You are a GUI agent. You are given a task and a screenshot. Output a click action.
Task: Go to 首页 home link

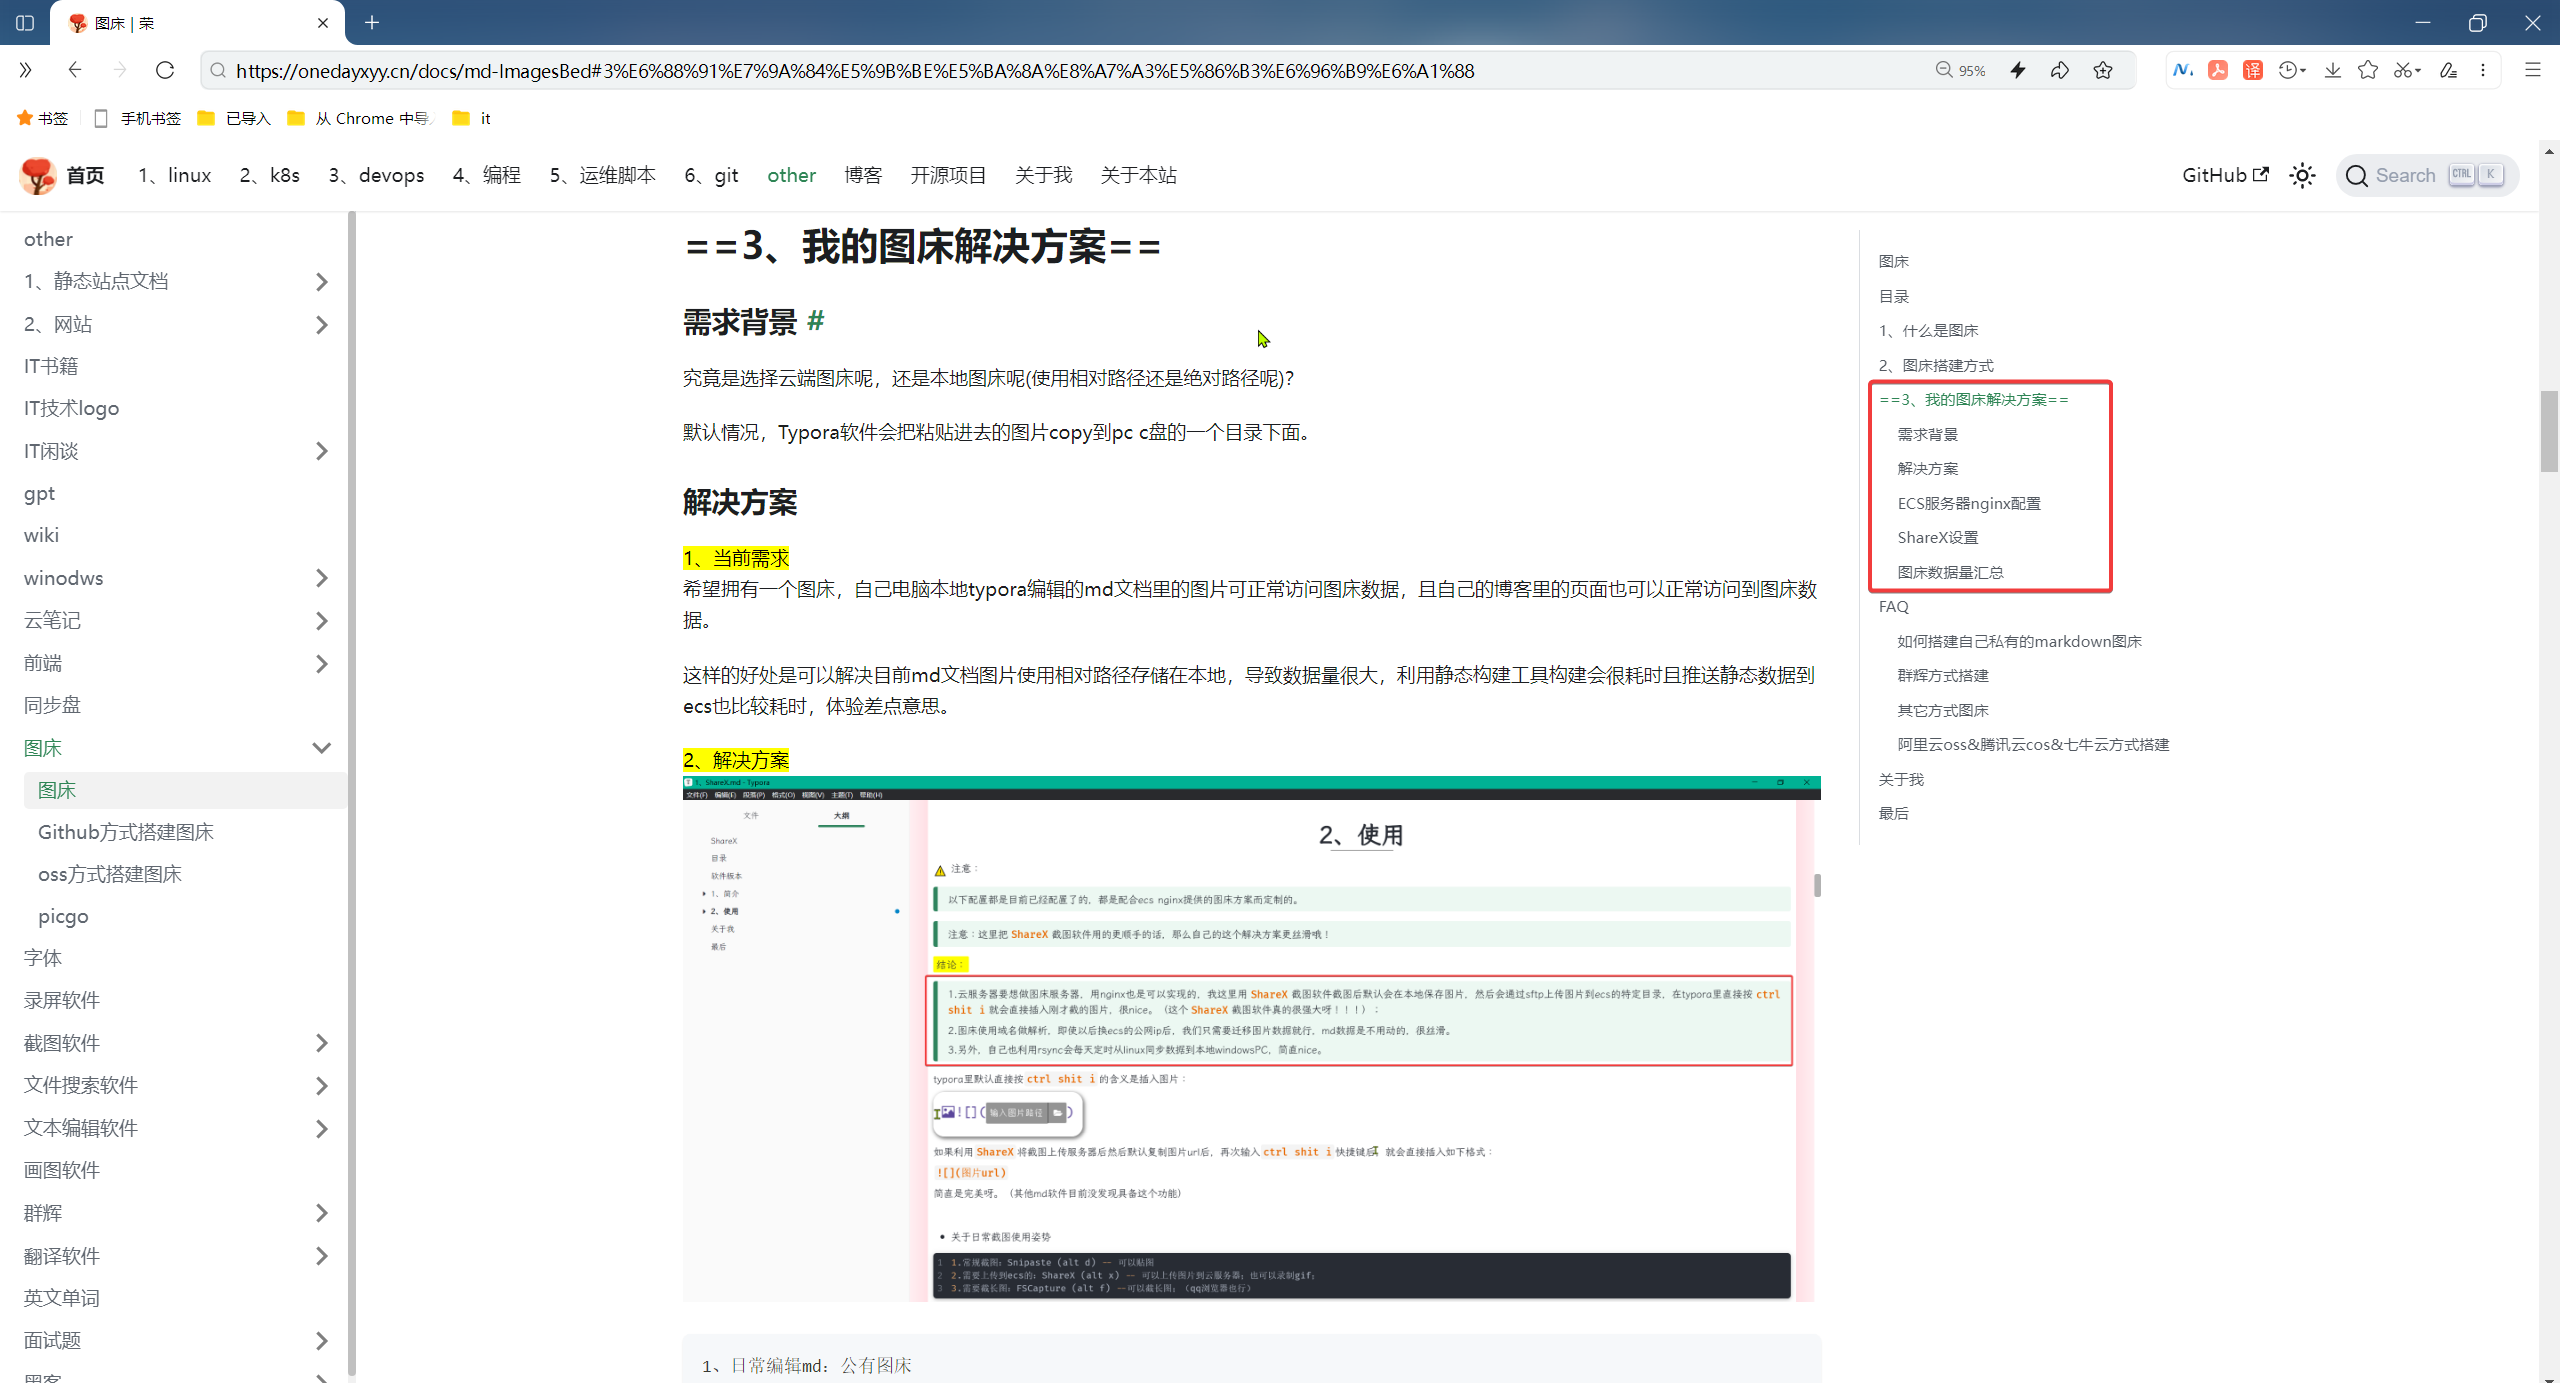click(85, 176)
